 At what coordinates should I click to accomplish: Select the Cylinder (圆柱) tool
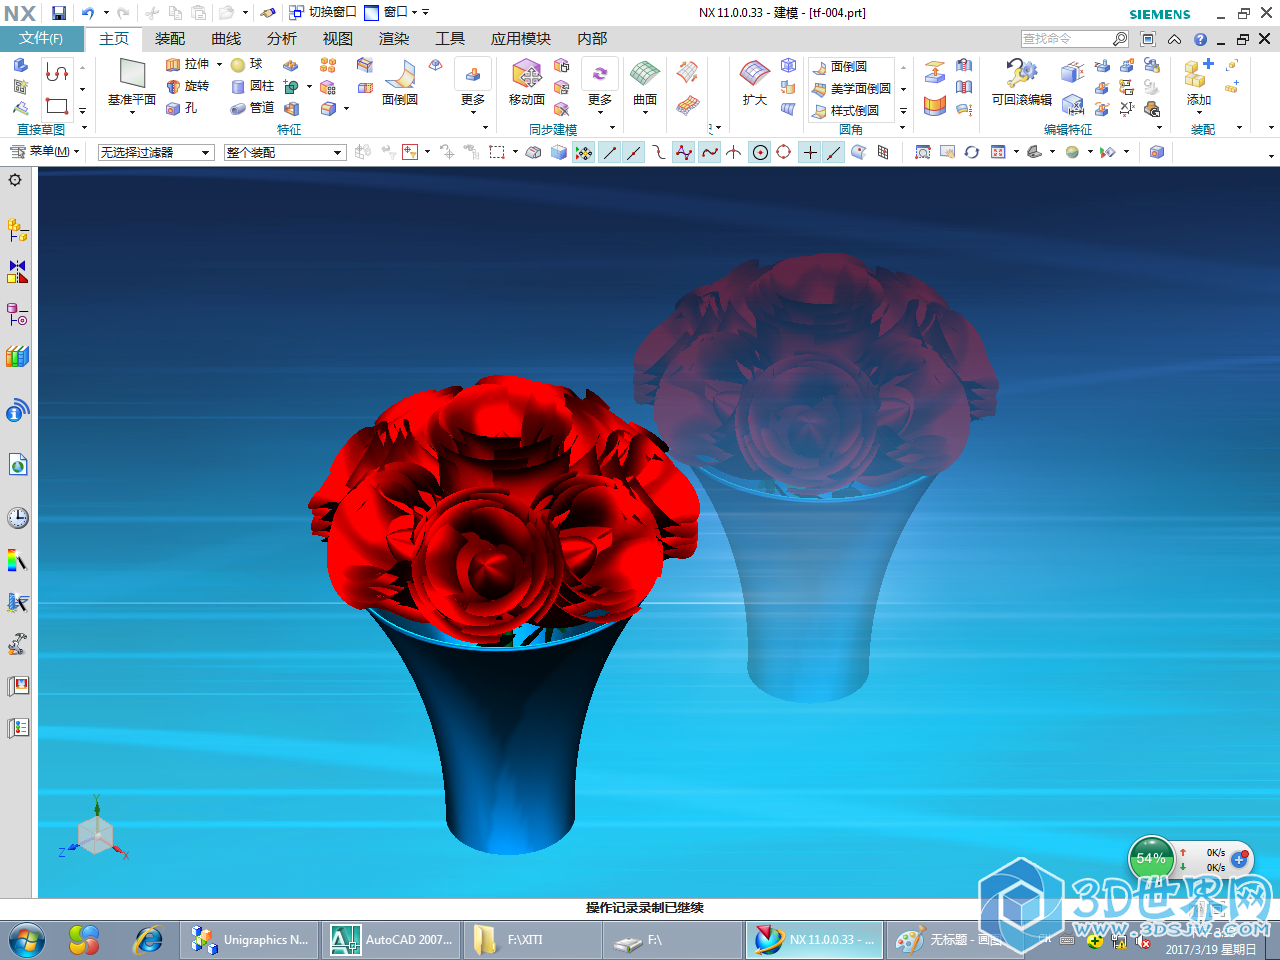click(252, 86)
